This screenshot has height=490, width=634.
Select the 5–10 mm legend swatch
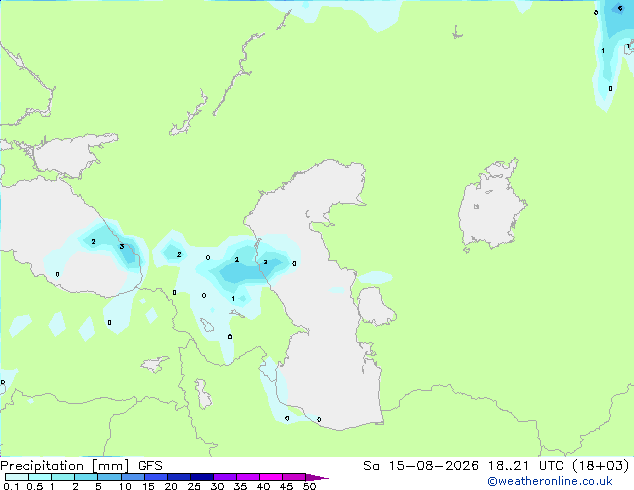[x=110, y=477]
